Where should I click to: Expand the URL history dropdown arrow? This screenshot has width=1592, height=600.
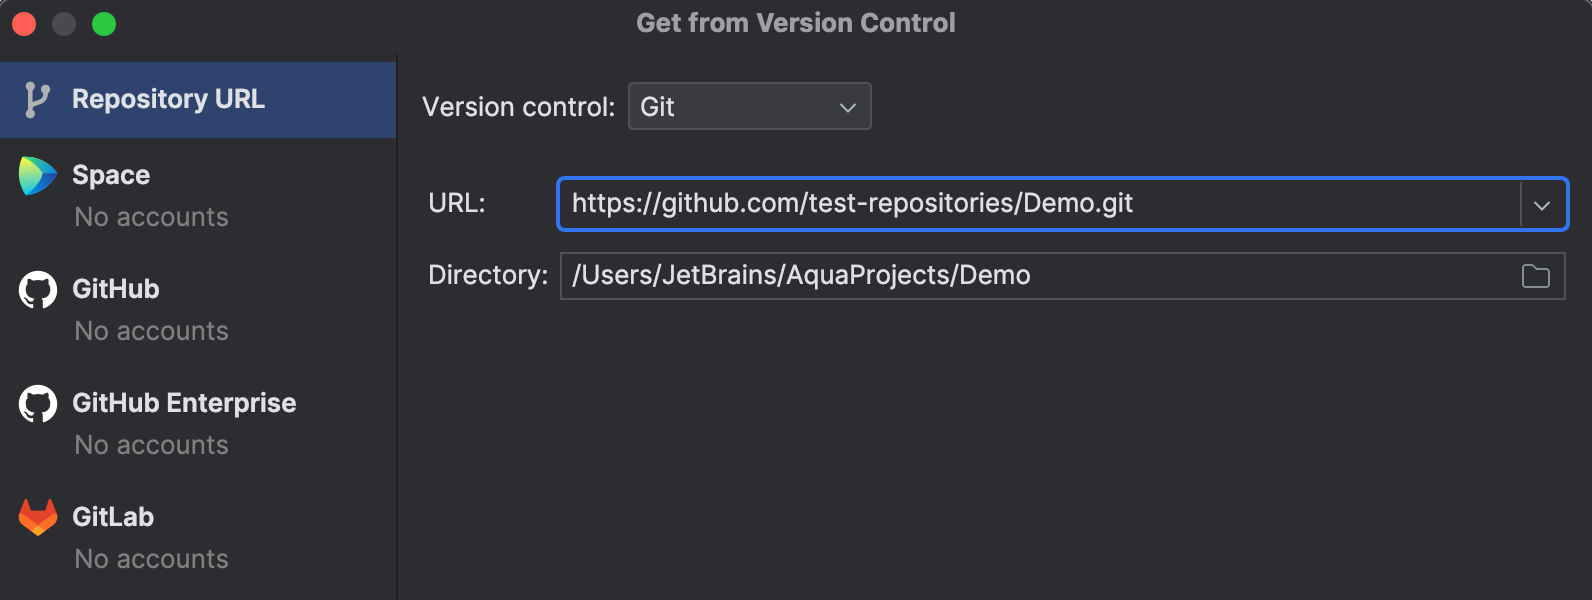click(1542, 205)
